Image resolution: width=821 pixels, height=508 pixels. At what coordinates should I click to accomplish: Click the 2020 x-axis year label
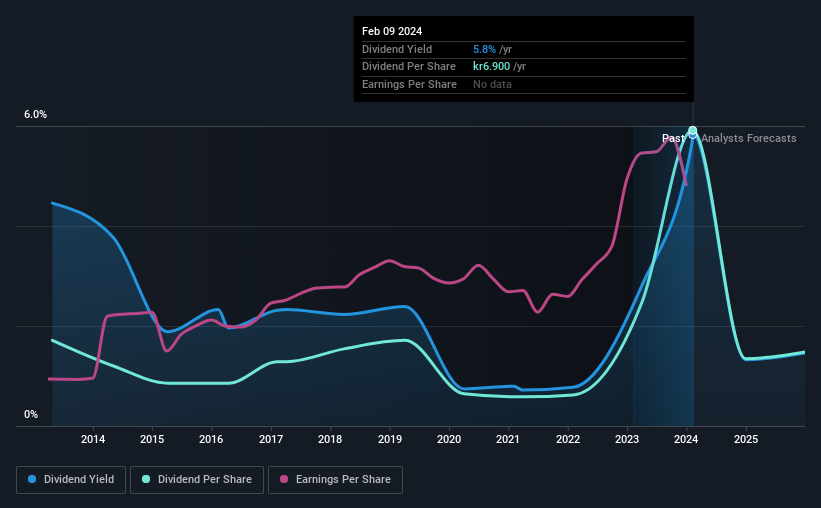[x=449, y=439]
